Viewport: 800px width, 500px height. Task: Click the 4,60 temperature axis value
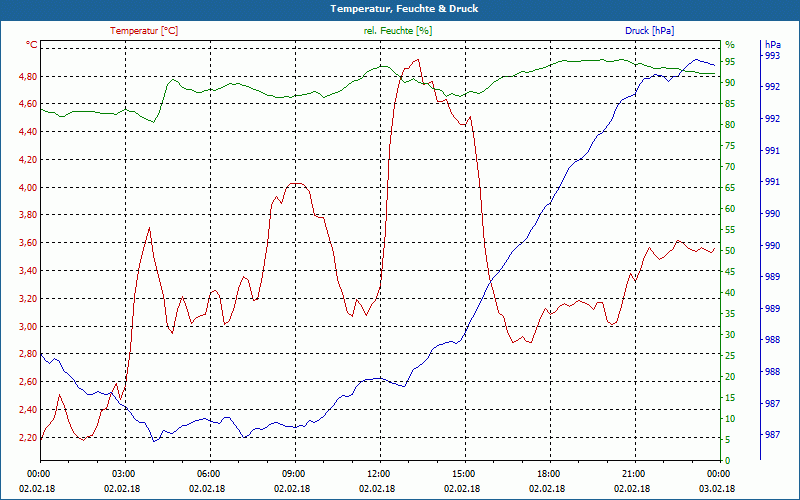point(28,104)
